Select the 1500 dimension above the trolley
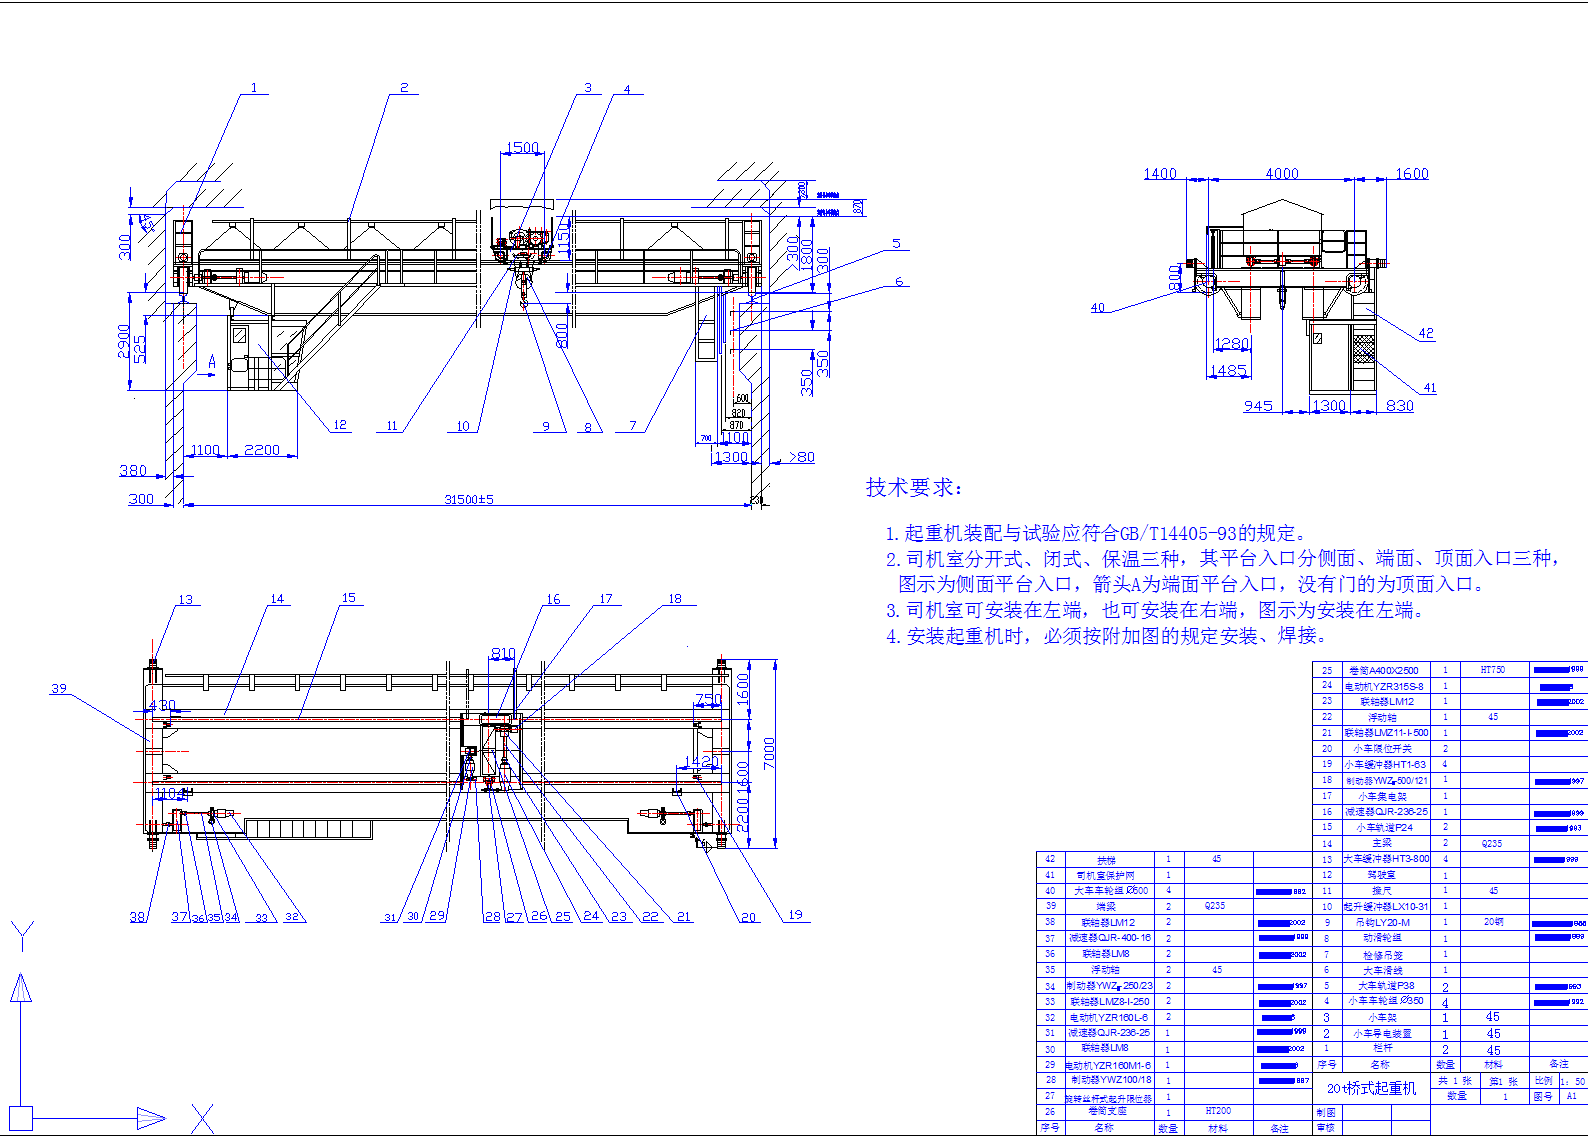The width and height of the screenshot is (1588, 1141). tap(522, 147)
